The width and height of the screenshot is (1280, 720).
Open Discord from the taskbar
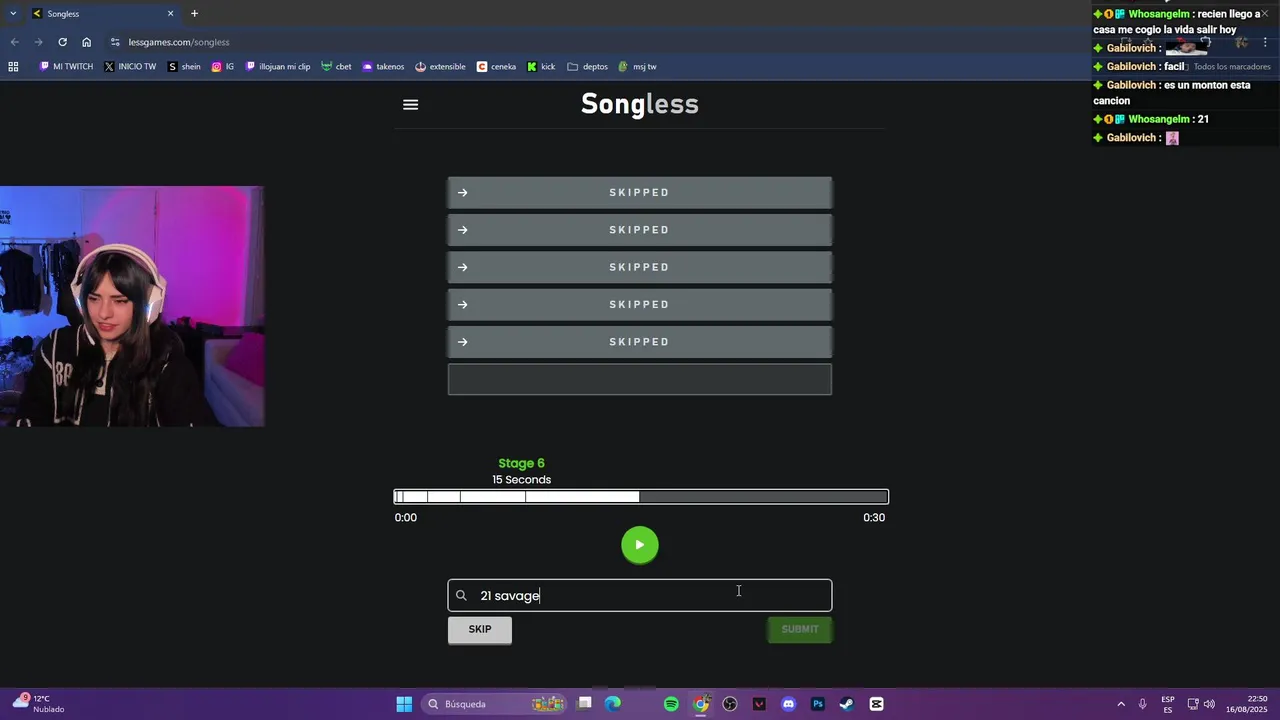point(788,704)
